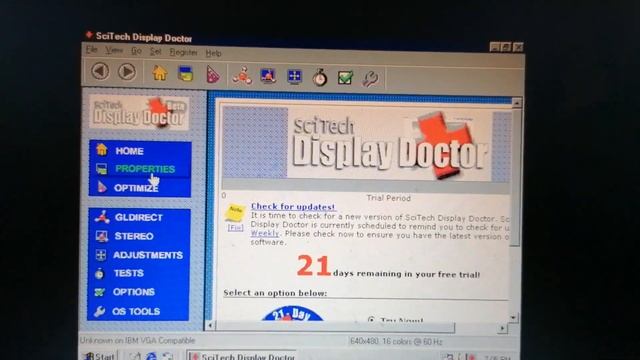This screenshot has height=360, width=640.
Task: Open the Go menu
Action: 136,51
